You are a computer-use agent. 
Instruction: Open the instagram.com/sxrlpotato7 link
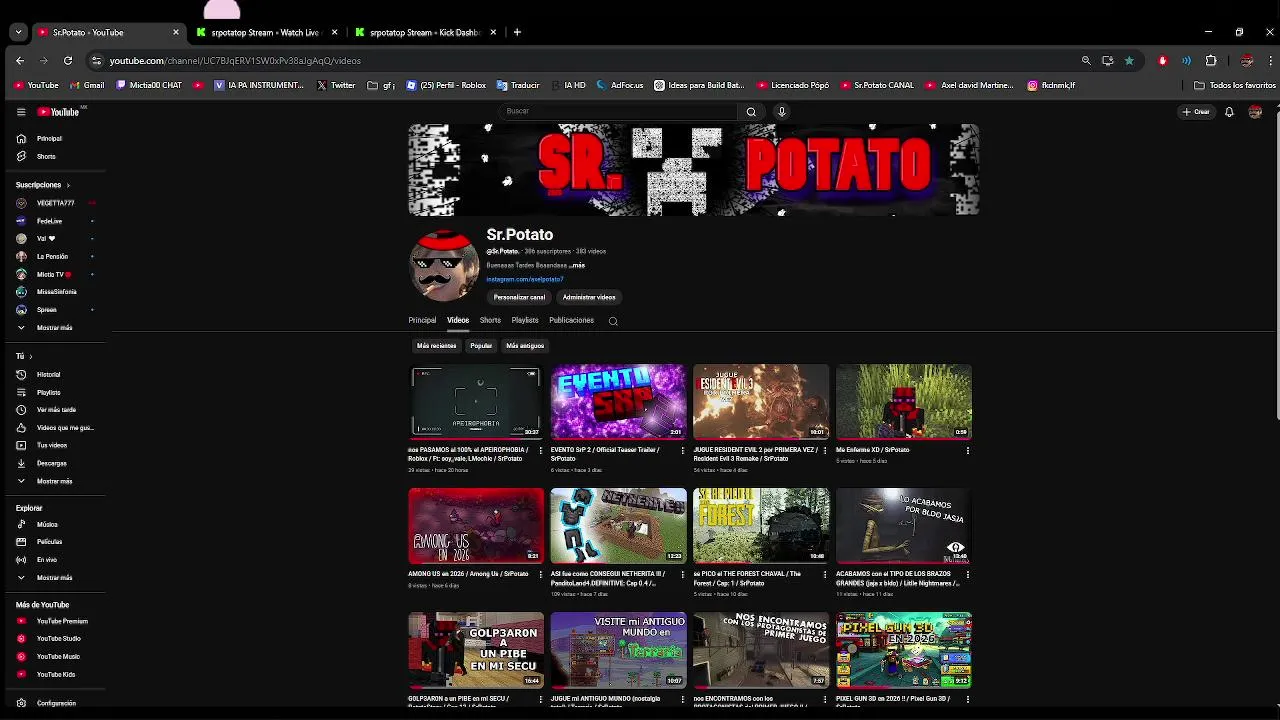point(525,279)
